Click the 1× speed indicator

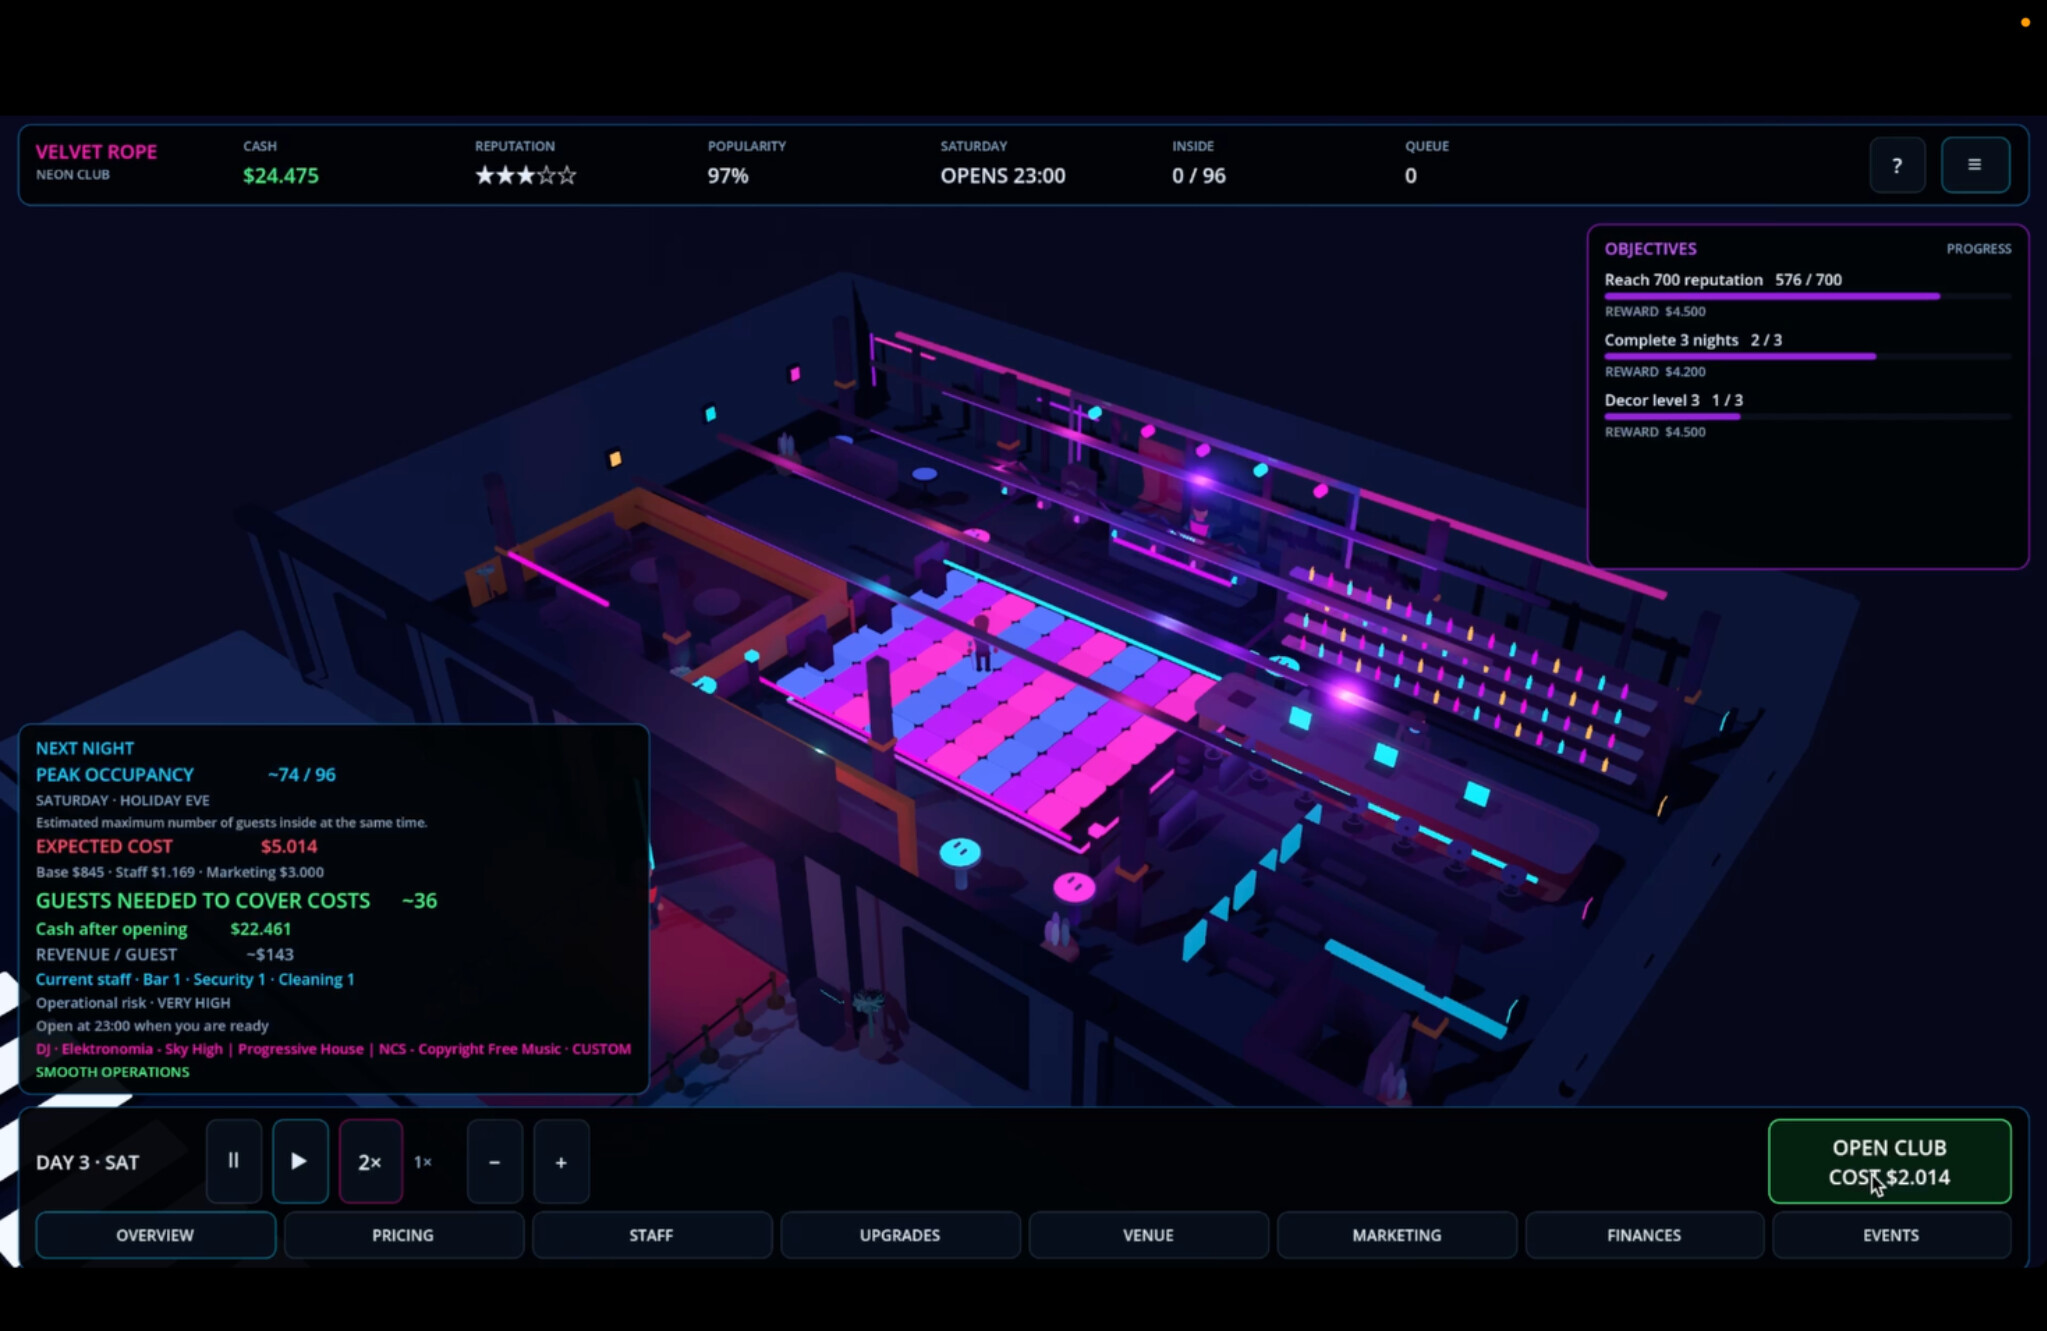pyautogui.click(x=423, y=1162)
